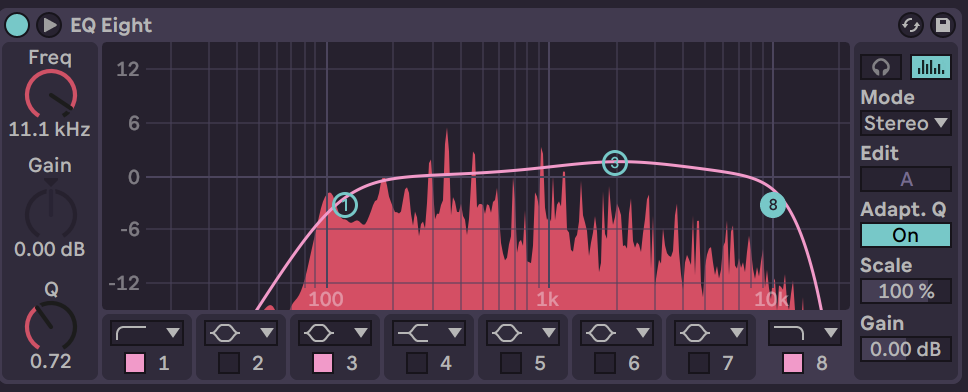Click the Gain knob
Viewport: 968px width, 392px height.
pos(51,212)
